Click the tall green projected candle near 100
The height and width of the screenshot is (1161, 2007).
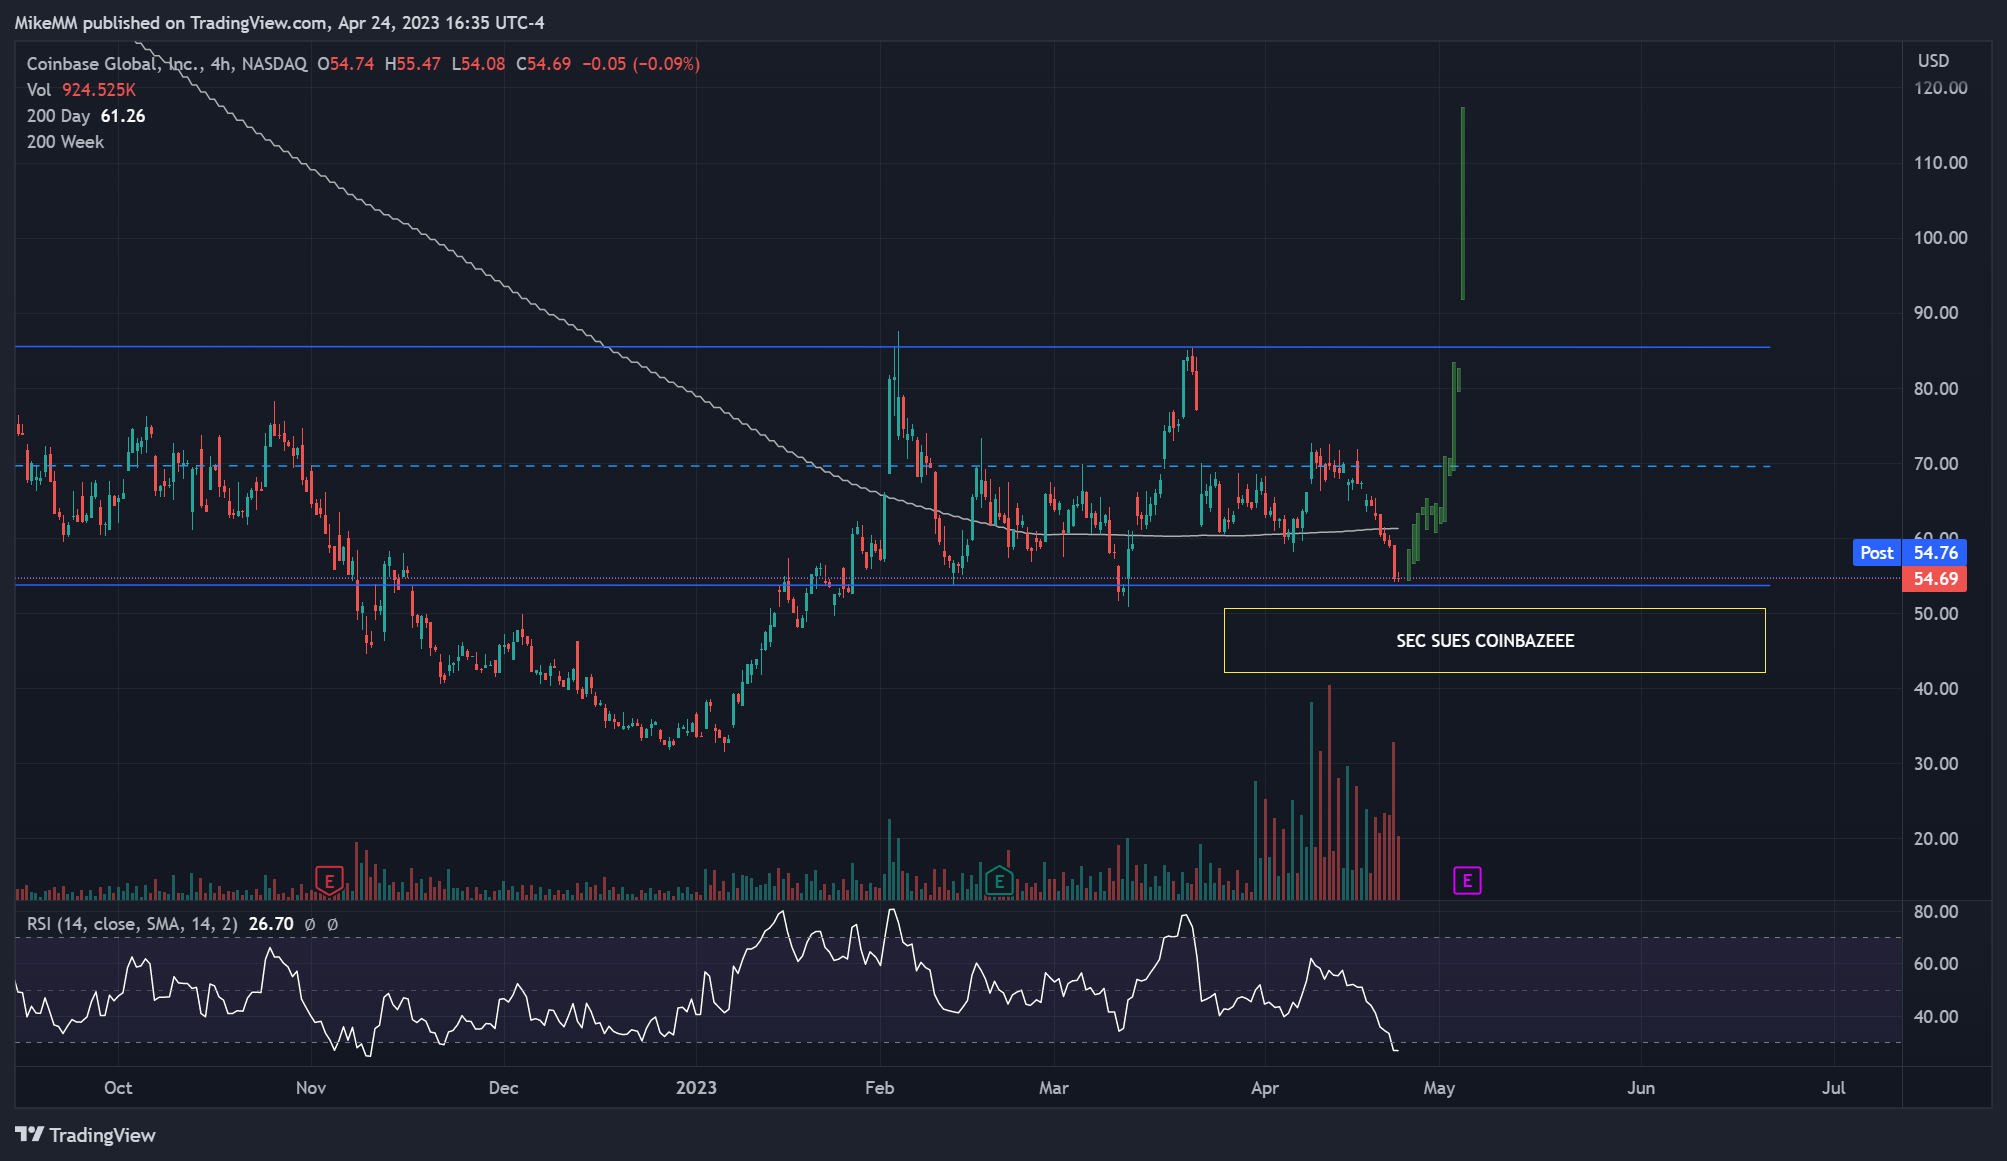tap(1463, 203)
